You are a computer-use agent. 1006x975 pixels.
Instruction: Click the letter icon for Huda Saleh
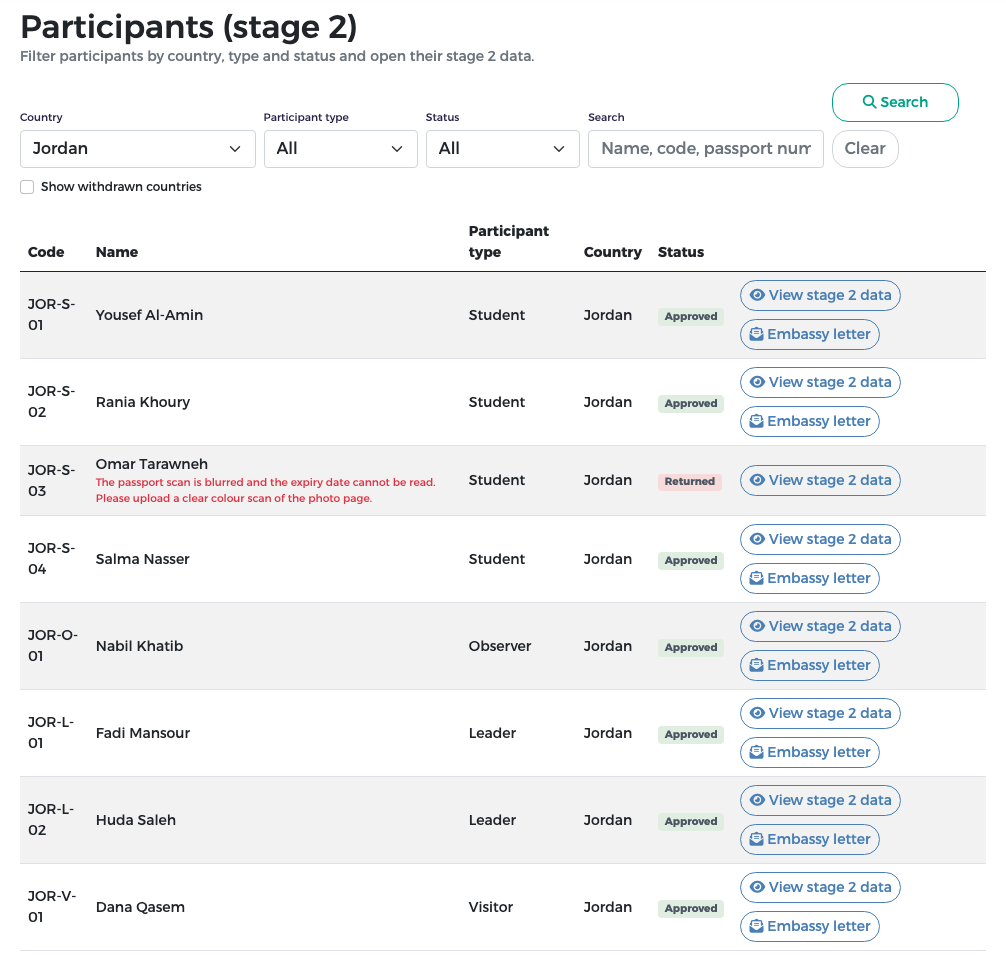pyautogui.click(x=756, y=840)
